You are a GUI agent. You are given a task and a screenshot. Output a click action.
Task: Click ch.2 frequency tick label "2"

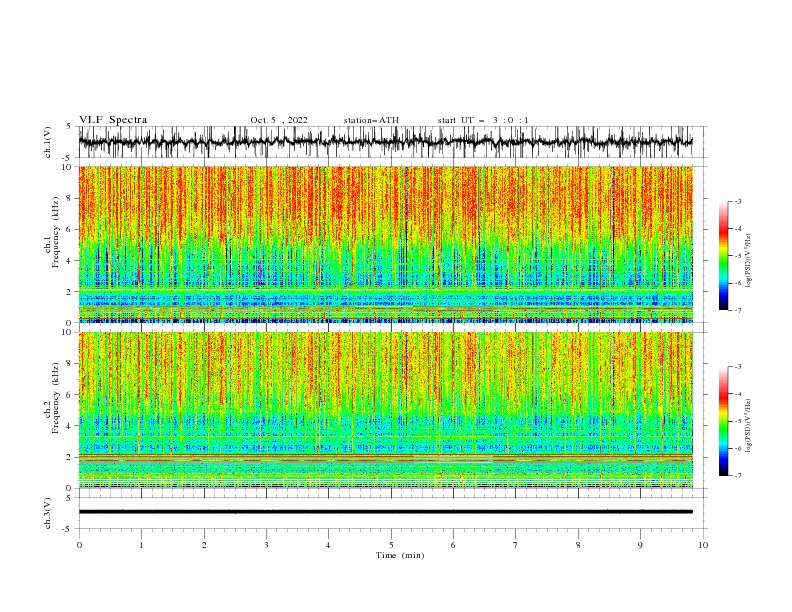coord(70,457)
